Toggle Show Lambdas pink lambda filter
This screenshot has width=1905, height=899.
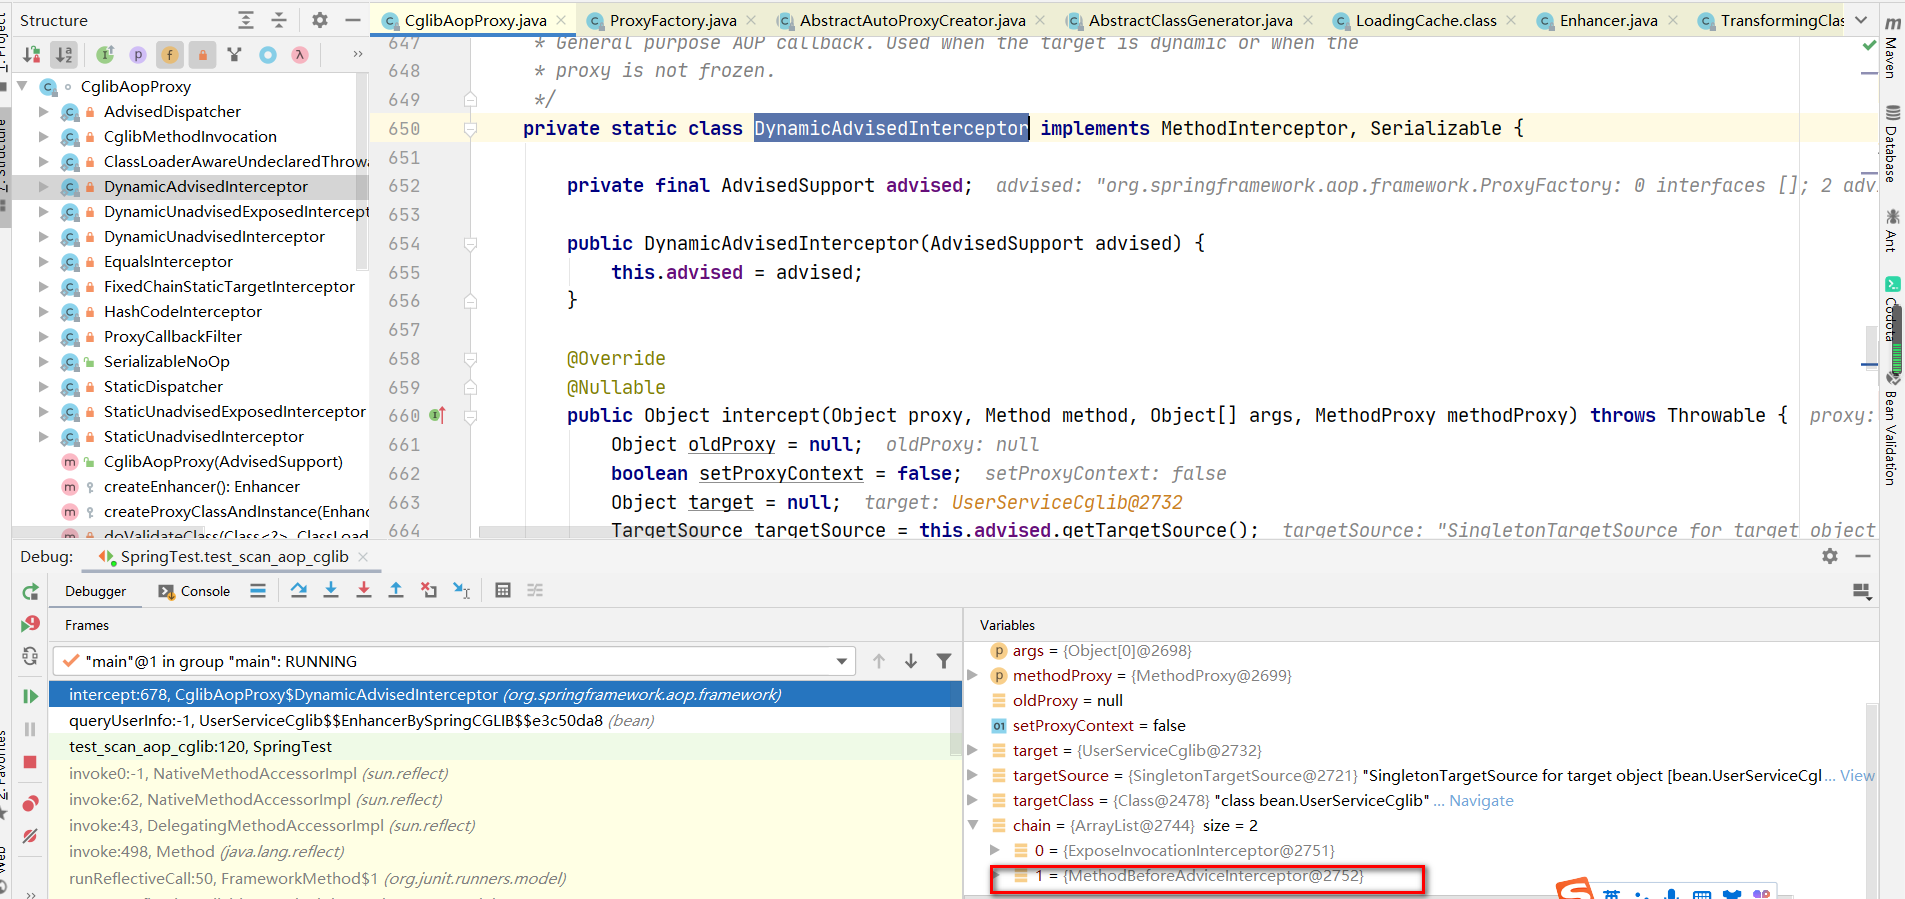(300, 55)
